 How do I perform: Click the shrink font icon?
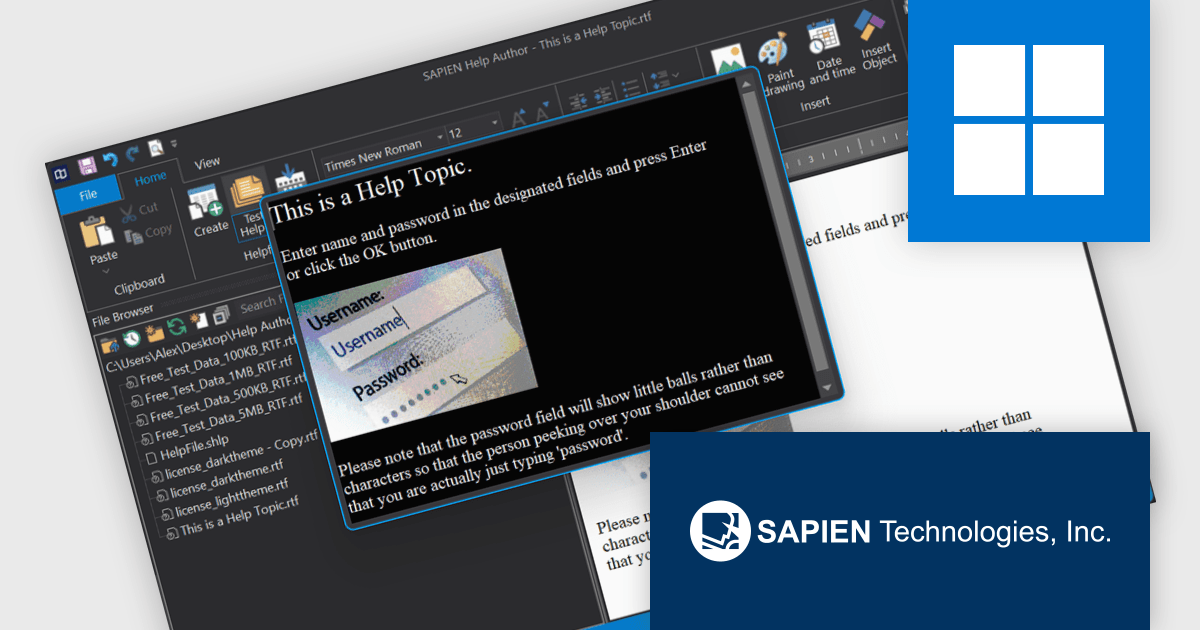(541, 113)
